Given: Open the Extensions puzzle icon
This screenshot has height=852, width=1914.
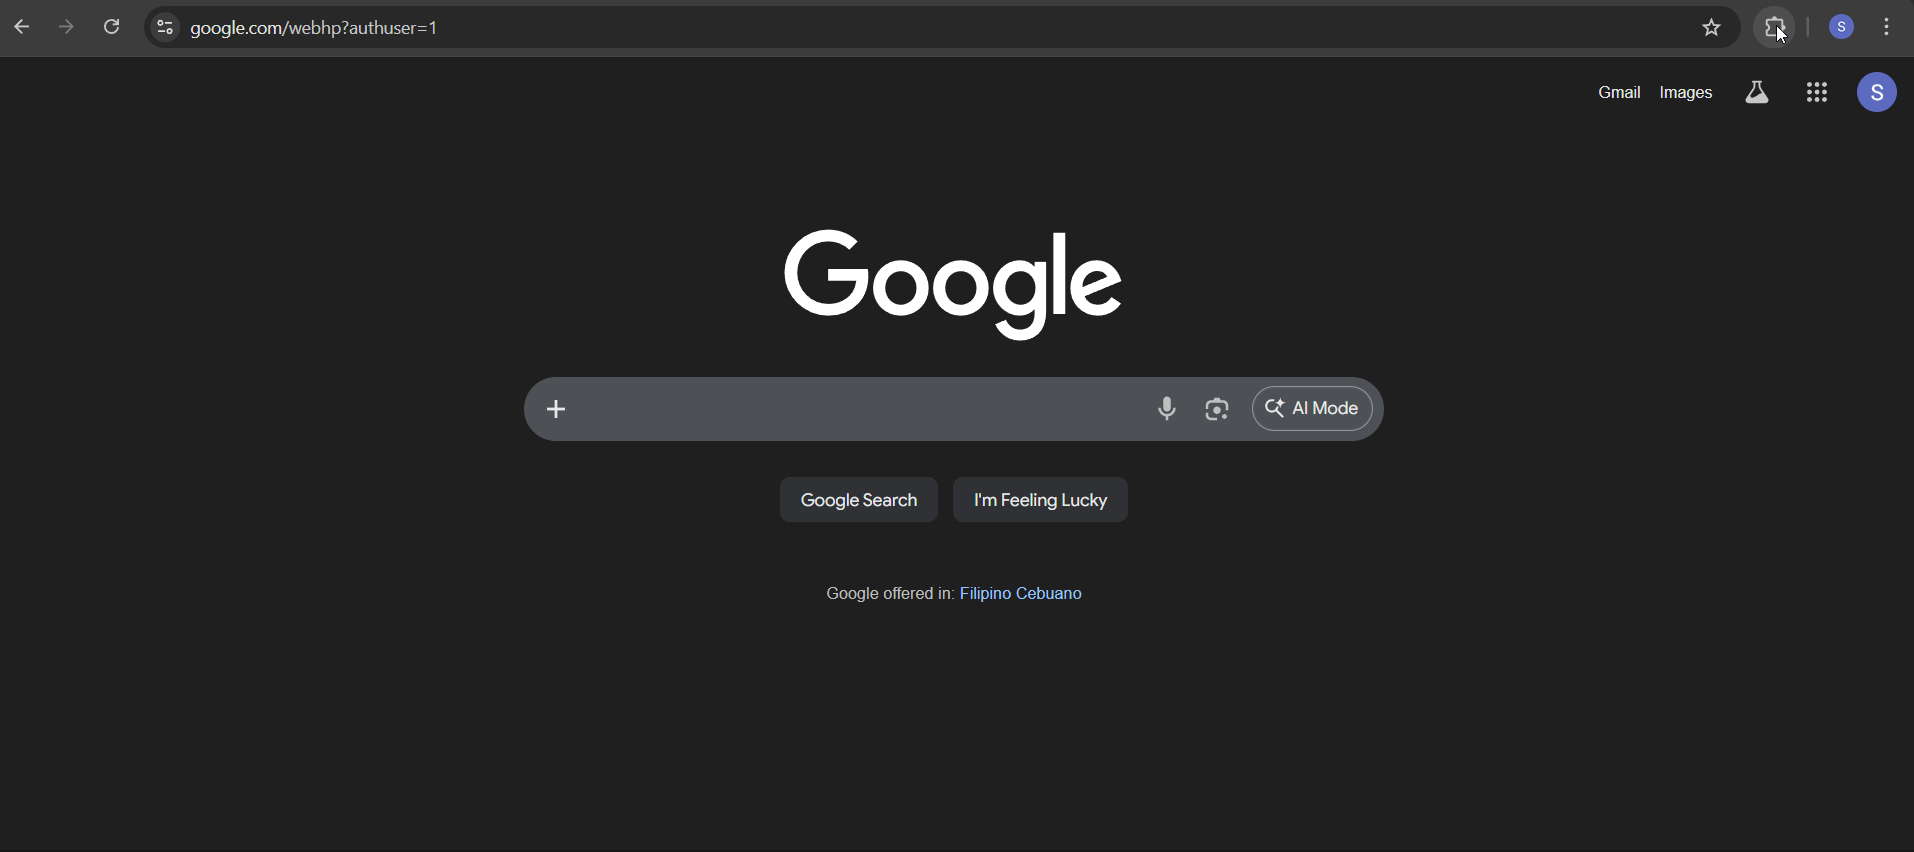Looking at the screenshot, I should tap(1775, 28).
